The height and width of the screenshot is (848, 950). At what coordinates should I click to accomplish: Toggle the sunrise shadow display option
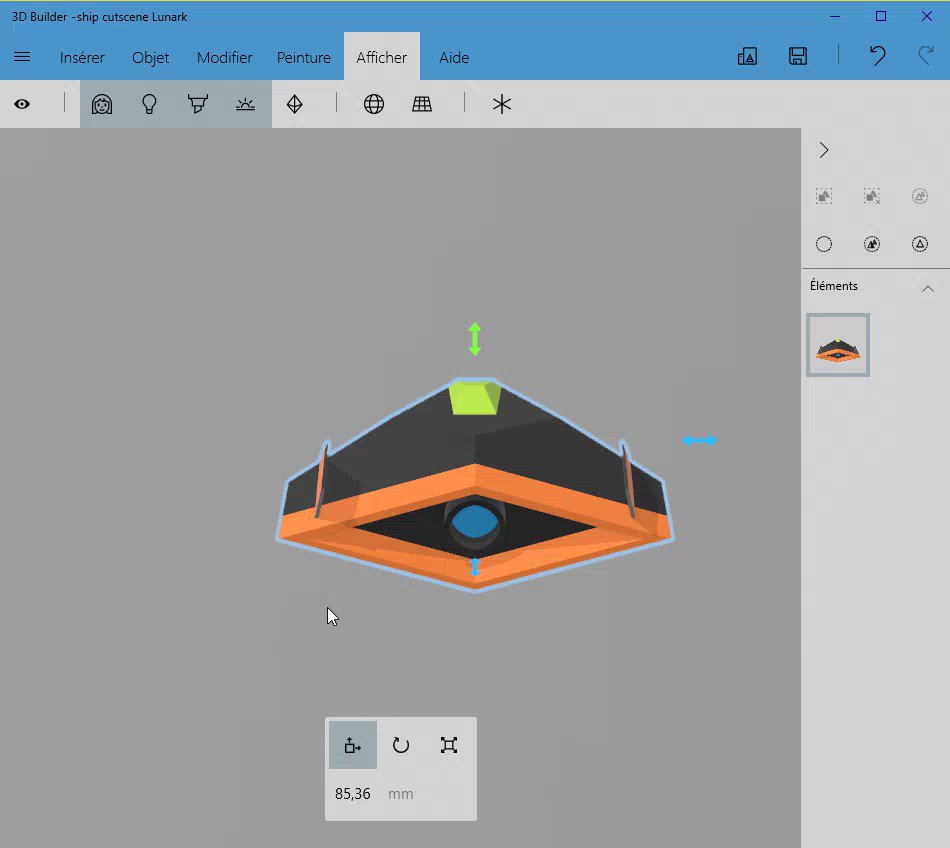[x=245, y=104]
